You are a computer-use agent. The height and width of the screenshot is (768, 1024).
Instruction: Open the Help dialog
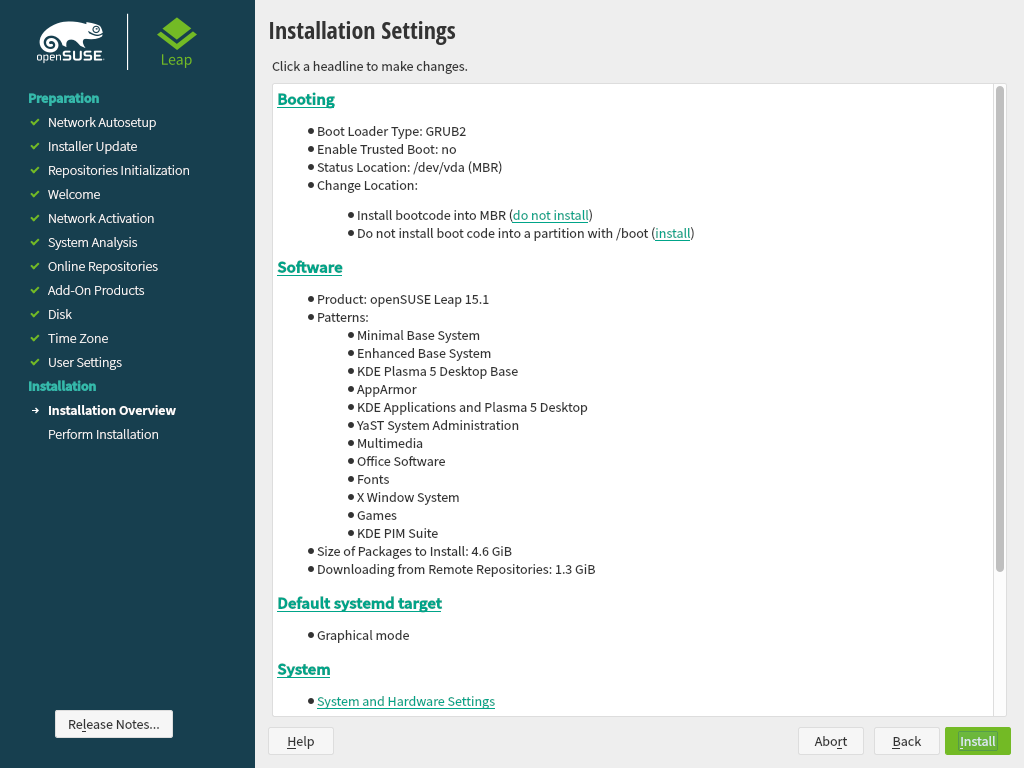(x=300, y=741)
